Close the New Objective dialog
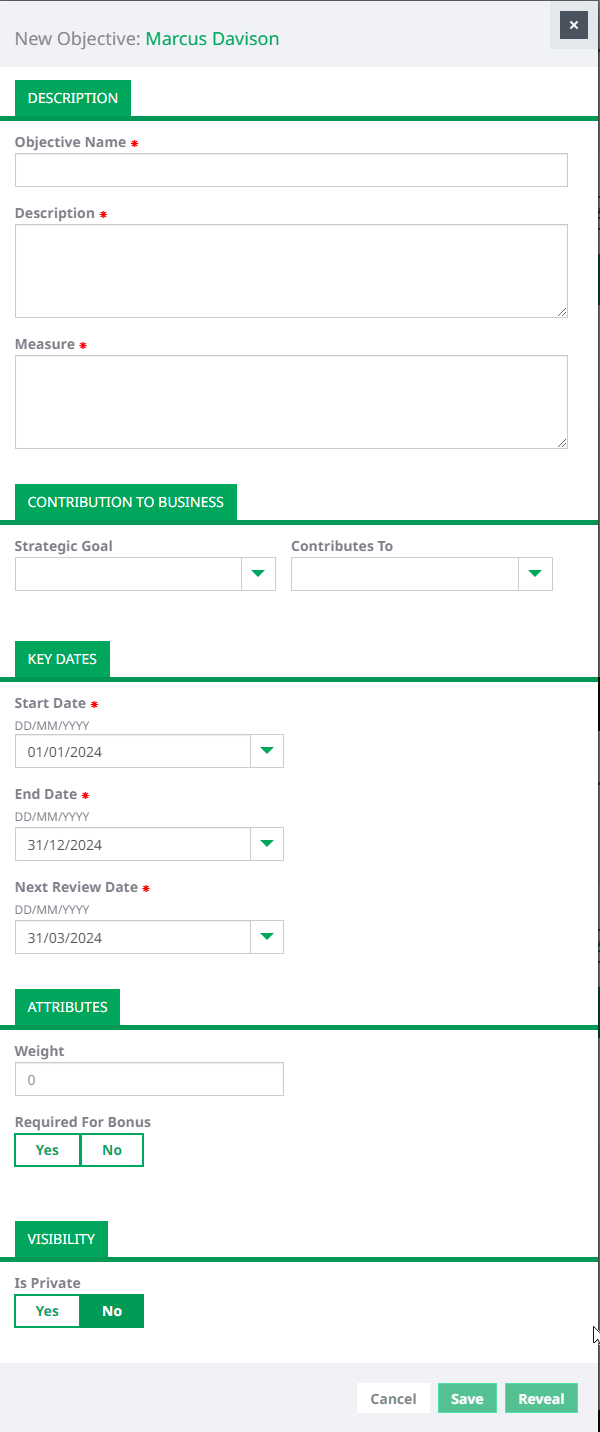Viewport: 600px width, 1432px height. (x=573, y=25)
